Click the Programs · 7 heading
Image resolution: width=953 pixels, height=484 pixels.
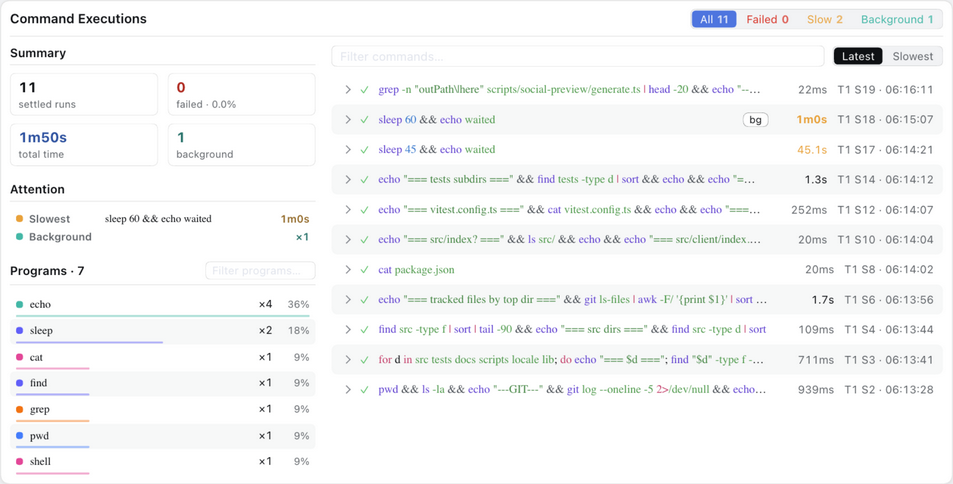click(47, 271)
